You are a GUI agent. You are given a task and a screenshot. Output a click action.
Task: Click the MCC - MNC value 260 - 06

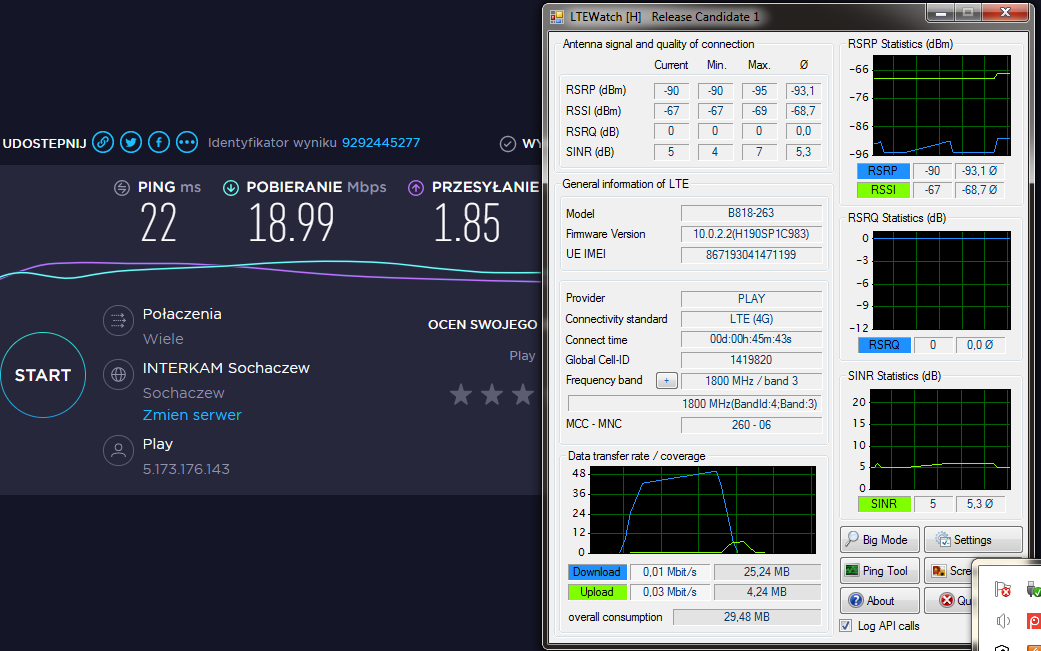point(751,425)
